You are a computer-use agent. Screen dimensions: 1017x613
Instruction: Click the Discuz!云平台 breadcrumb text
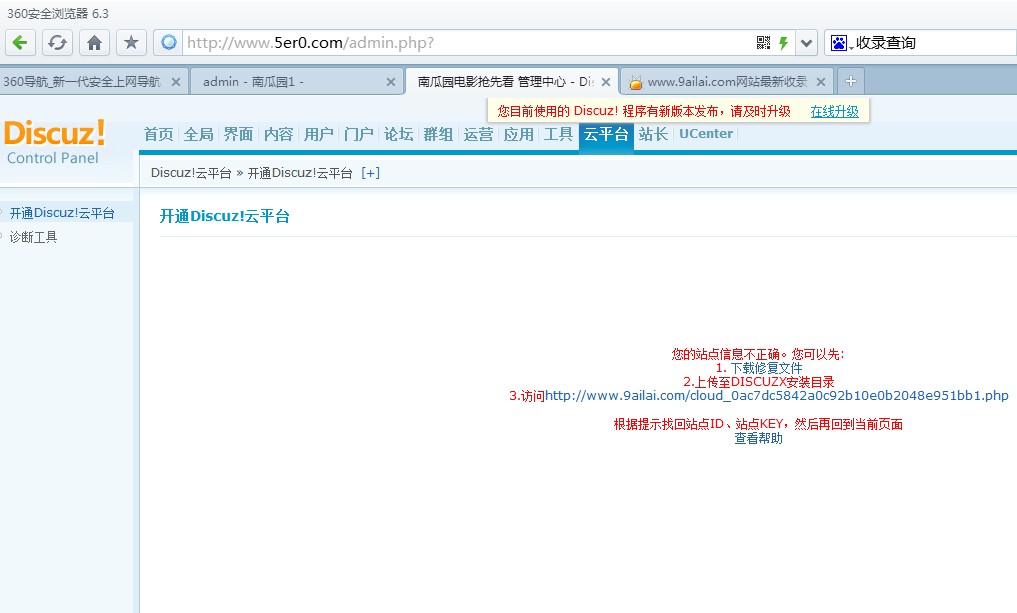click(191, 173)
